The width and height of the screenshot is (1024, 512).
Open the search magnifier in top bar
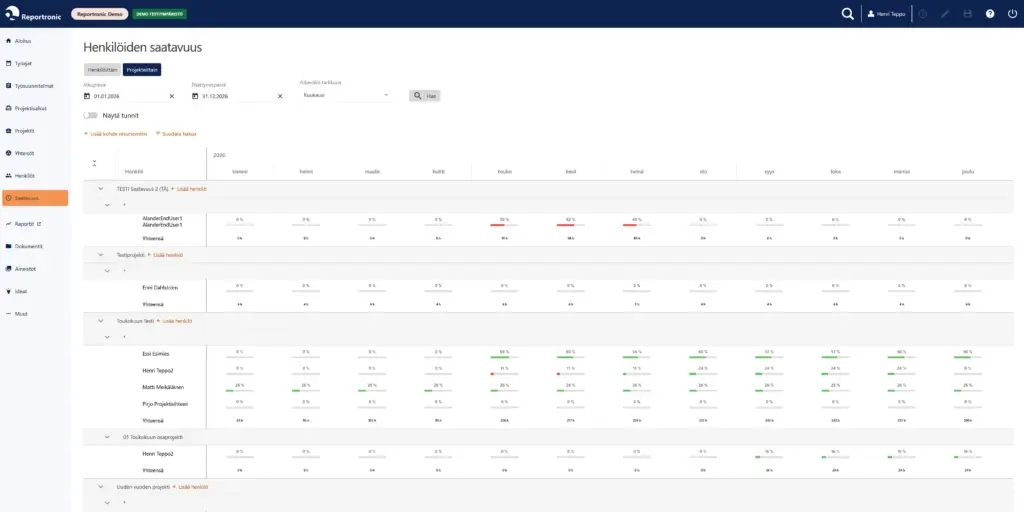click(x=847, y=14)
